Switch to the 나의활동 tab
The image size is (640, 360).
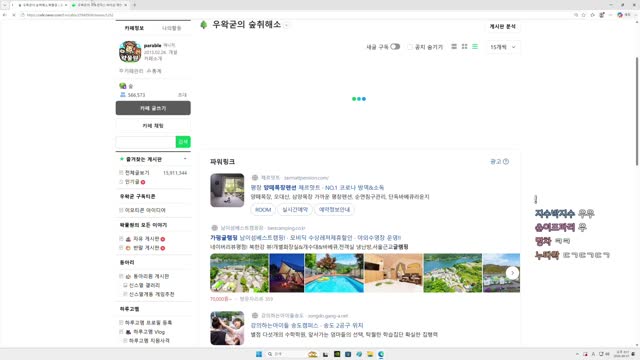[172, 28]
